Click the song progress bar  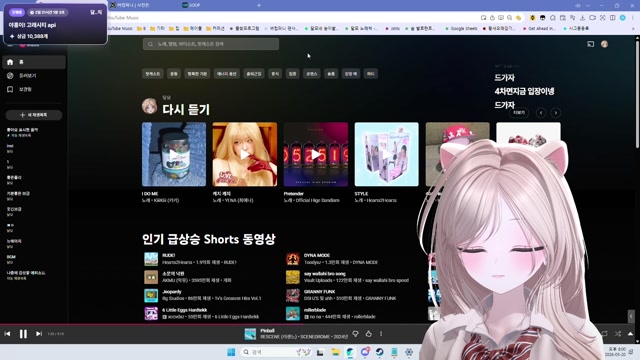click(318, 324)
